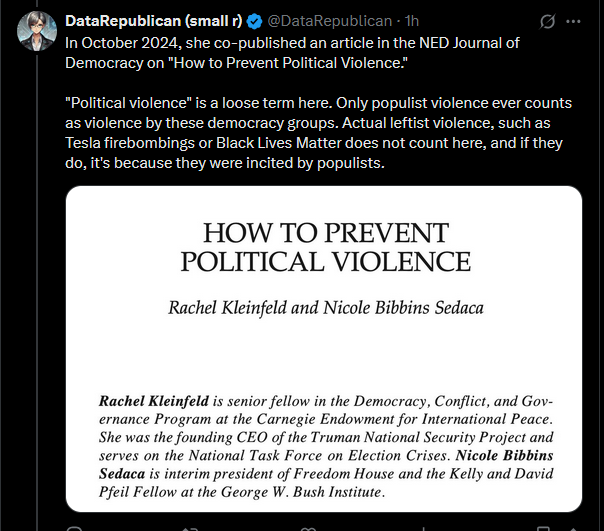The image size is (604, 531).
Task: Click the reply icon below the post
Action: click(x=74, y=528)
